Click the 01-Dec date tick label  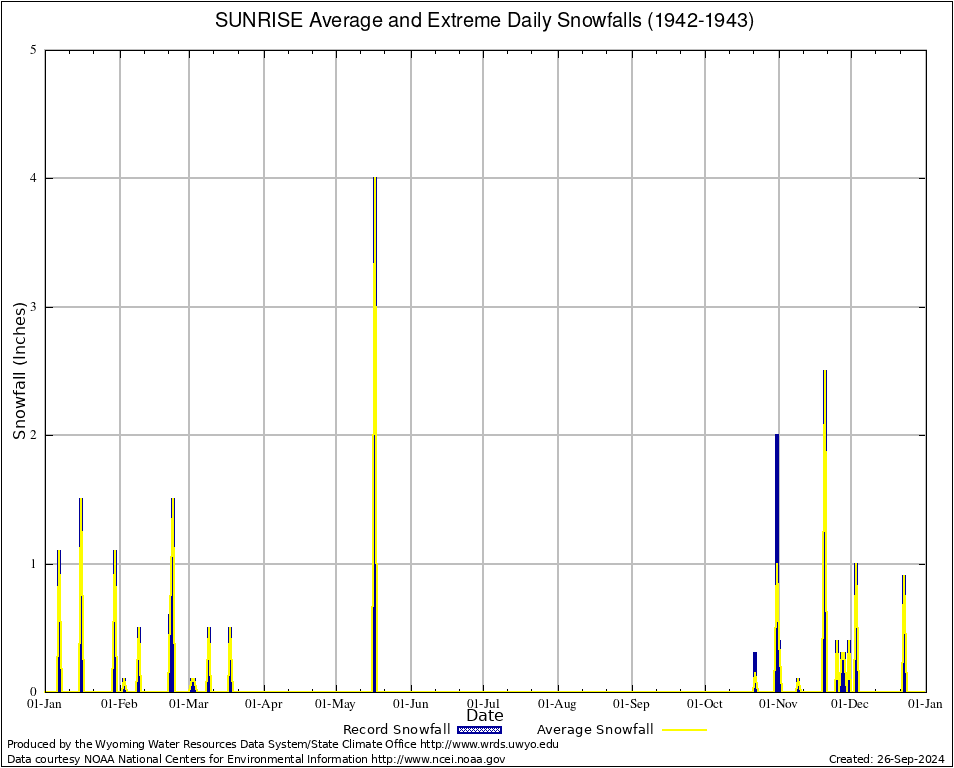click(851, 704)
